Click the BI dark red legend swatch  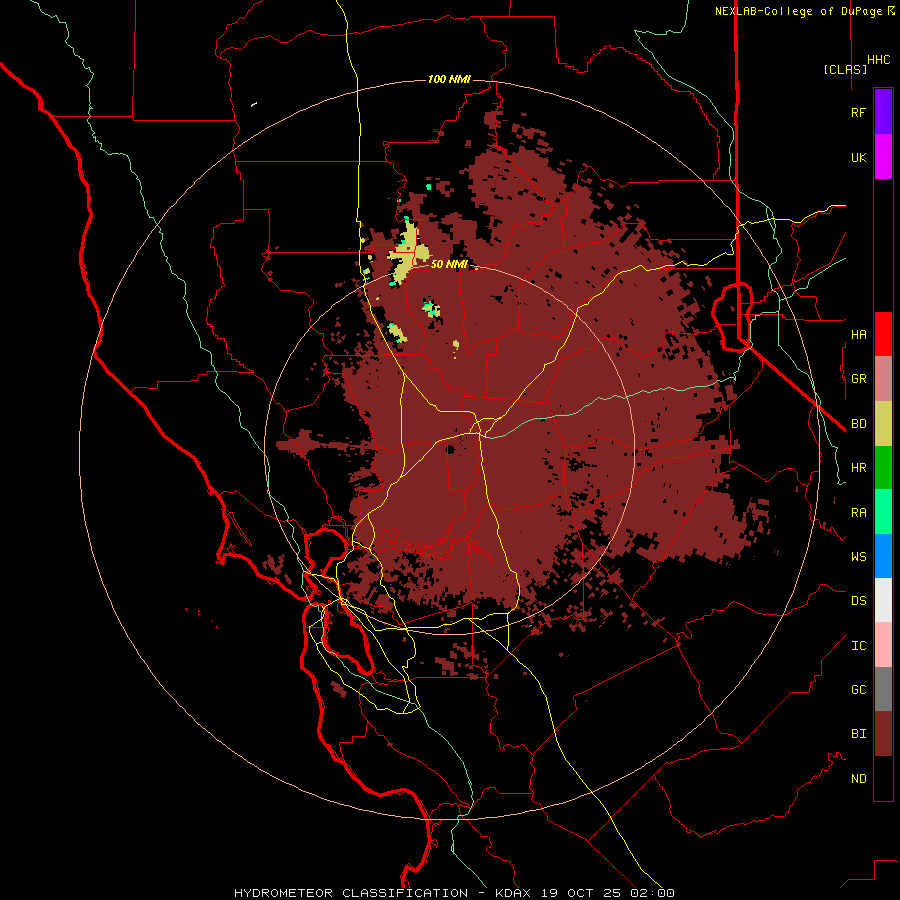pyautogui.click(x=883, y=734)
